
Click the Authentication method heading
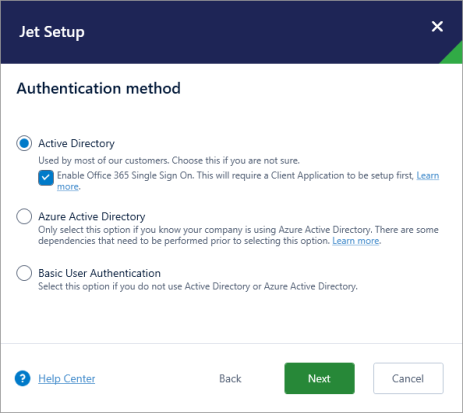[99, 88]
